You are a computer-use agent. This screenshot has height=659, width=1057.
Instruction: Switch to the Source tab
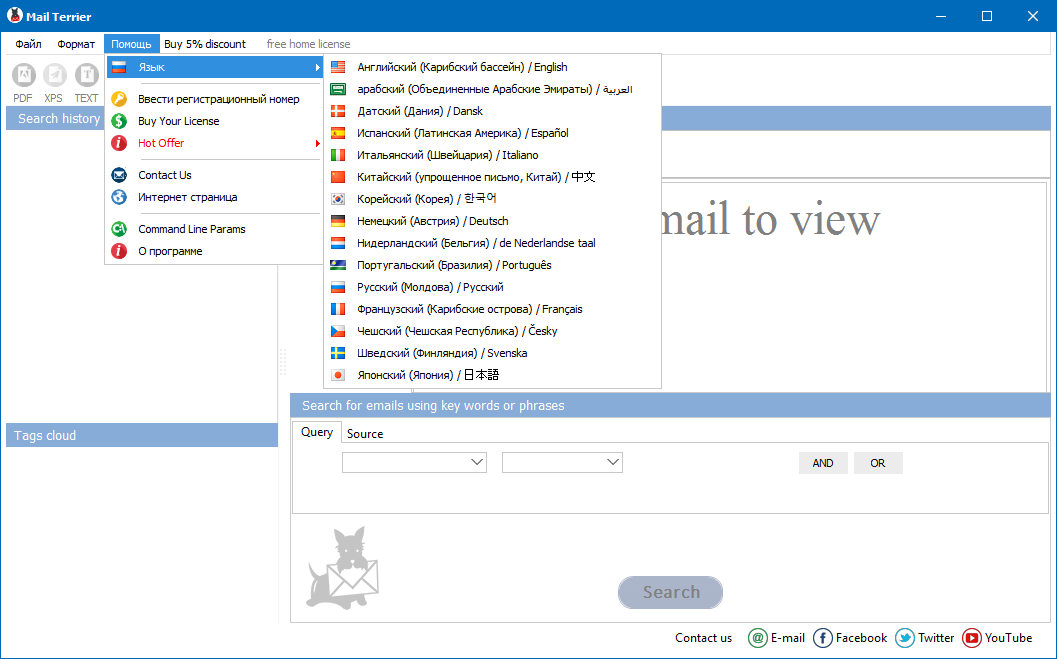tap(365, 434)
